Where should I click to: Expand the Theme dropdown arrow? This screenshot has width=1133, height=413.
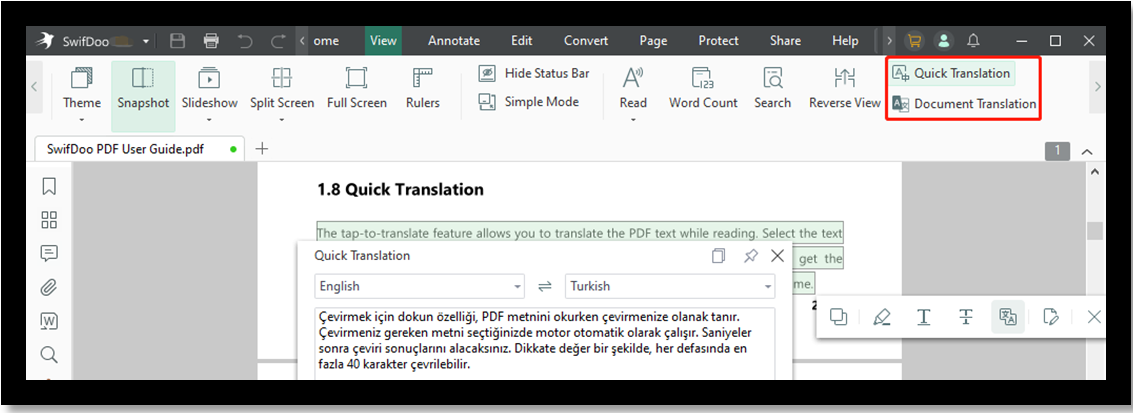tap(82, 119)
